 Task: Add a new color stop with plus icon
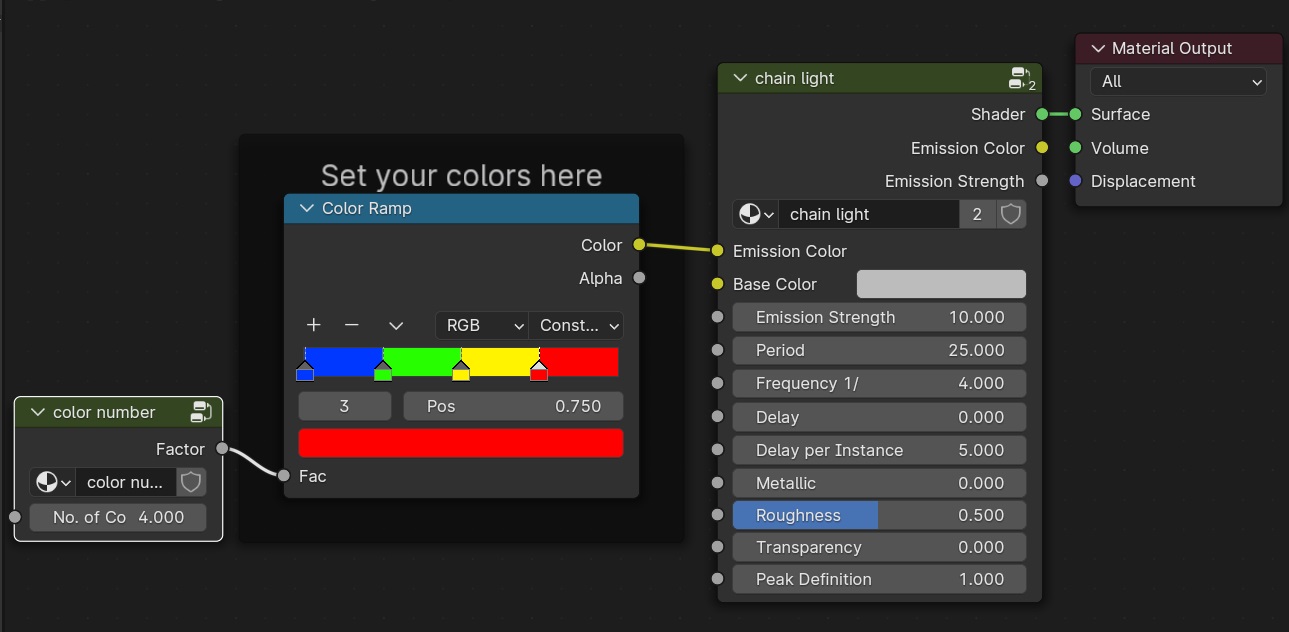[313, 325]
